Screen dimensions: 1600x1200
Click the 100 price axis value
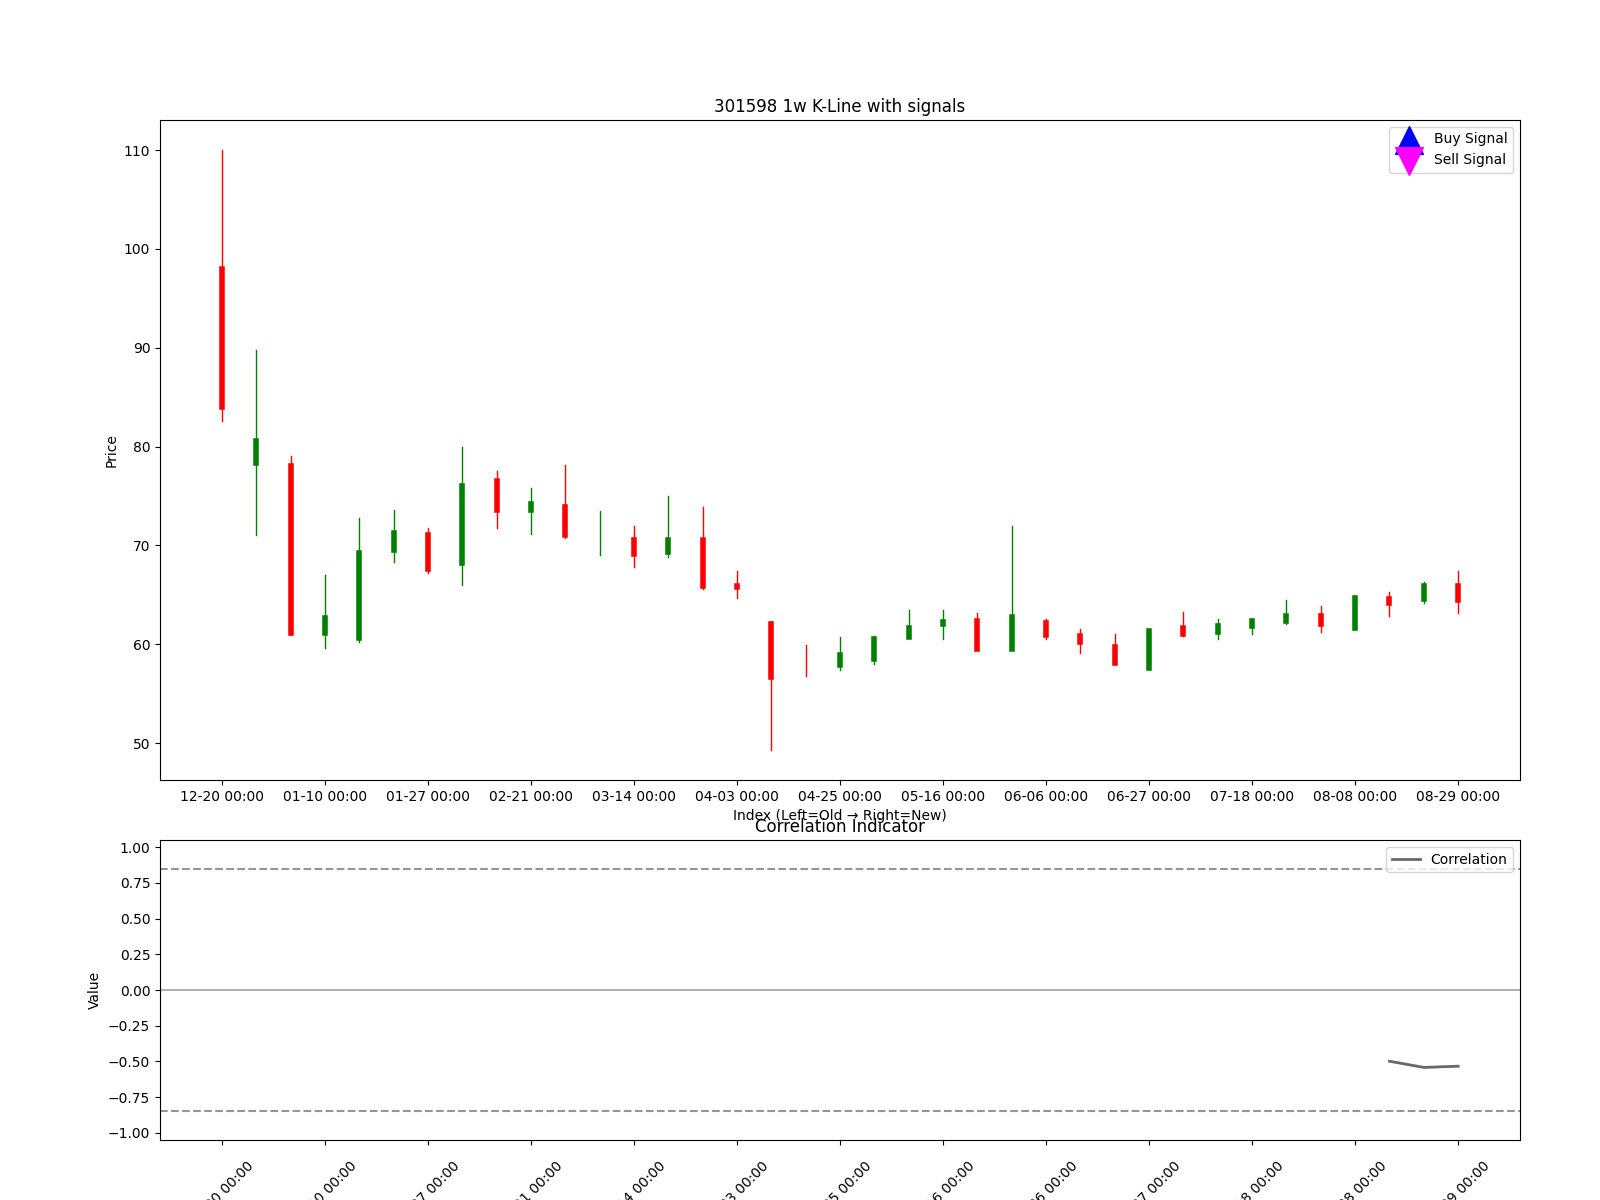(x=137, y=250)
